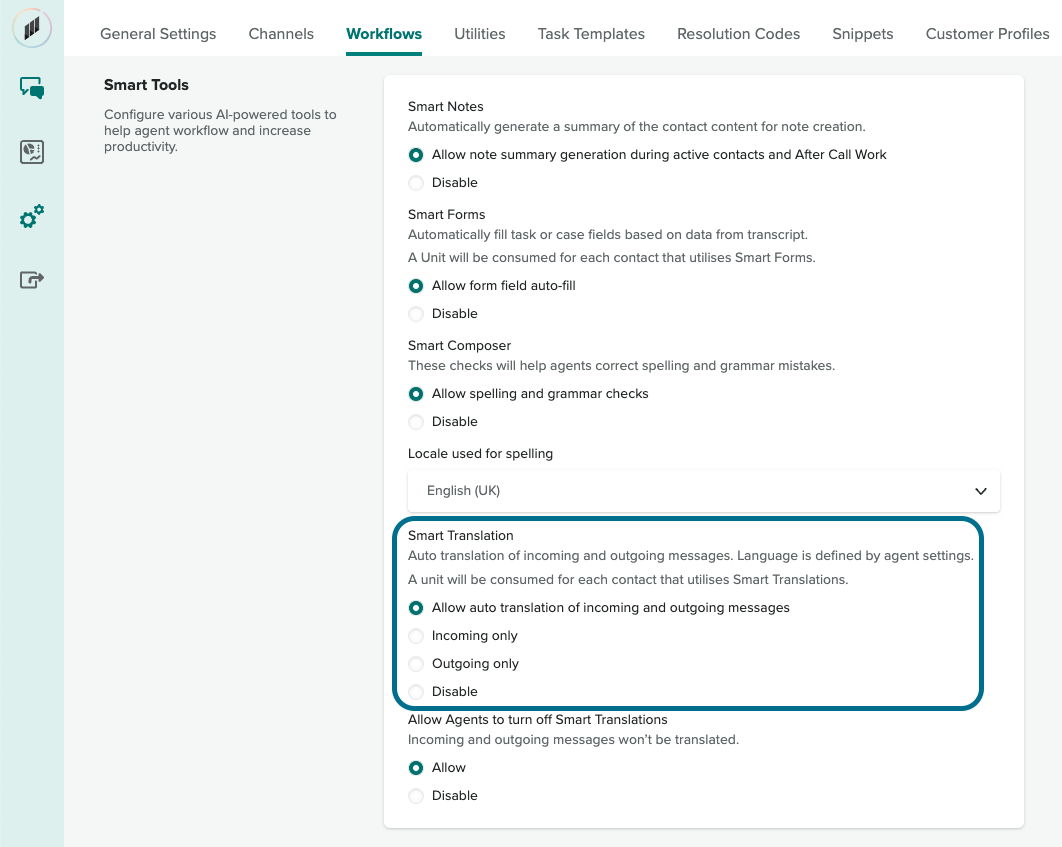Screen dimensions: 1062x847
Task: Open the Snippets tab
Action: point(862,34)
